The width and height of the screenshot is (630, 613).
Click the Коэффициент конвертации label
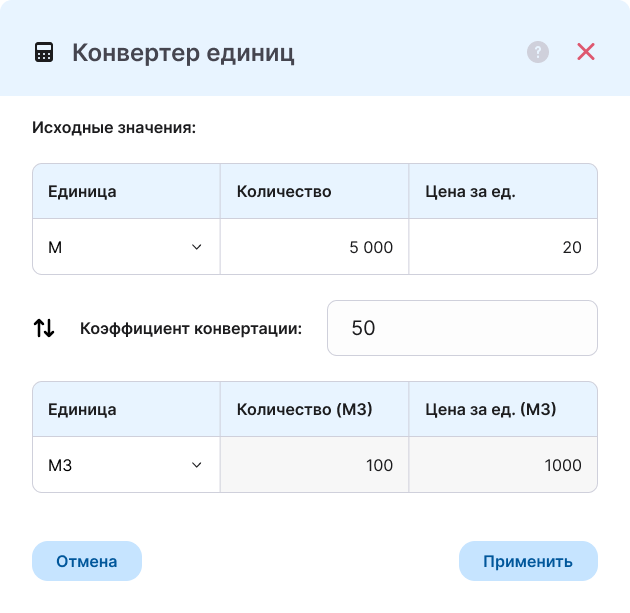(191, 327)
